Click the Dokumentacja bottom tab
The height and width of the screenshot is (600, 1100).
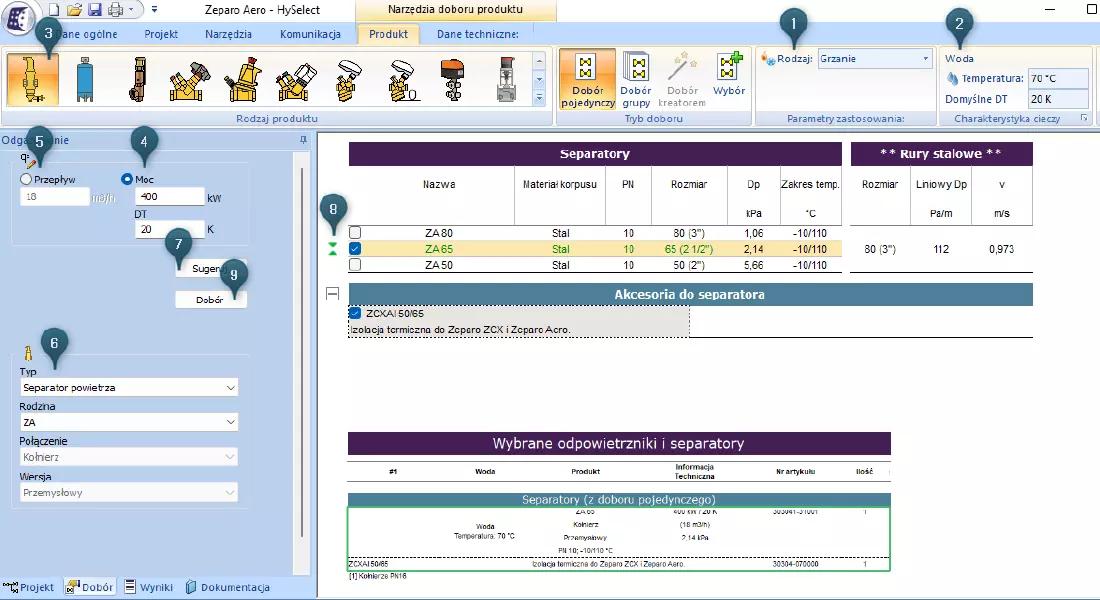click(228, 587)
